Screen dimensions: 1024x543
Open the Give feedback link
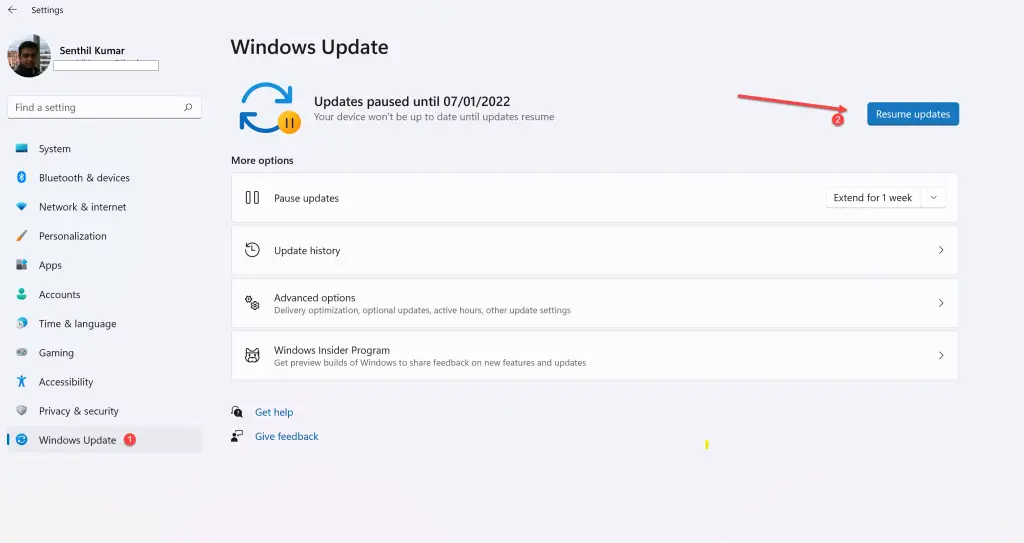287,436
